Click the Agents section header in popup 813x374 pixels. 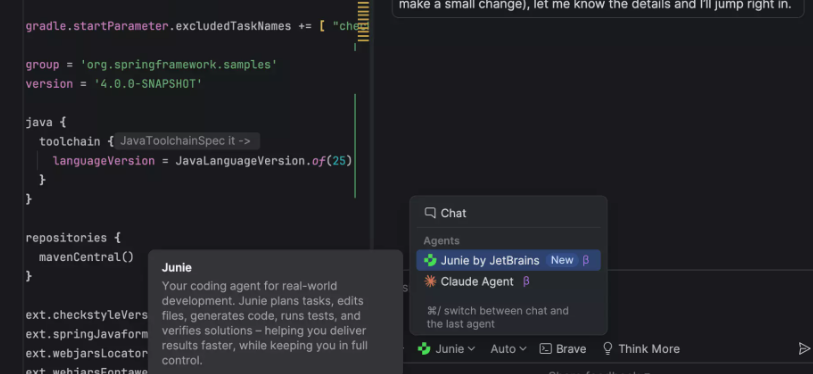(441, 241)
